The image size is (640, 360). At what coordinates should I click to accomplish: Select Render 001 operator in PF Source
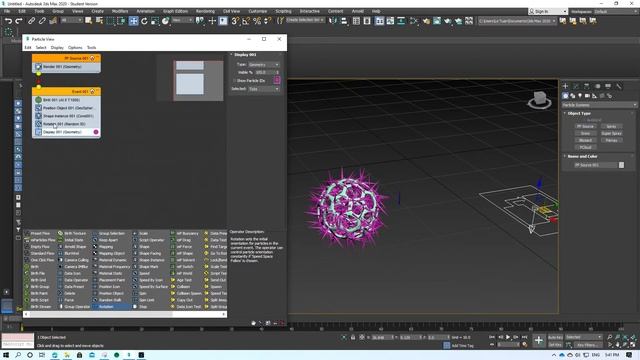point(67,67)
